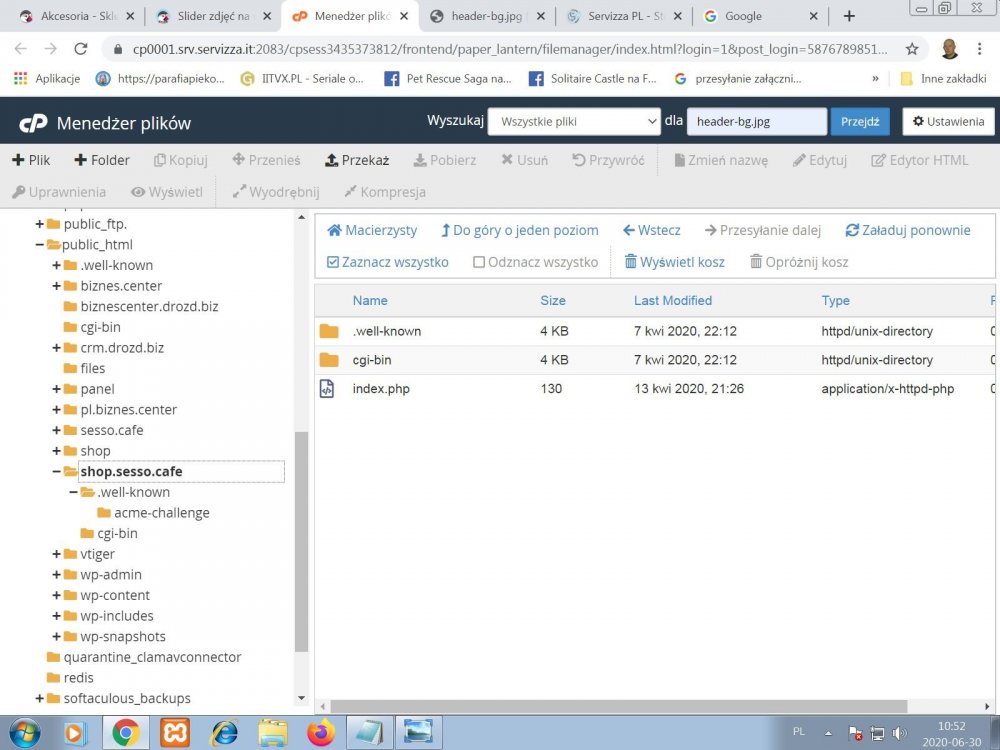The height and width of the screenshot is (750, 1000).
Task: Click Kopiuj in the toolbar
Action: (180, 160)
